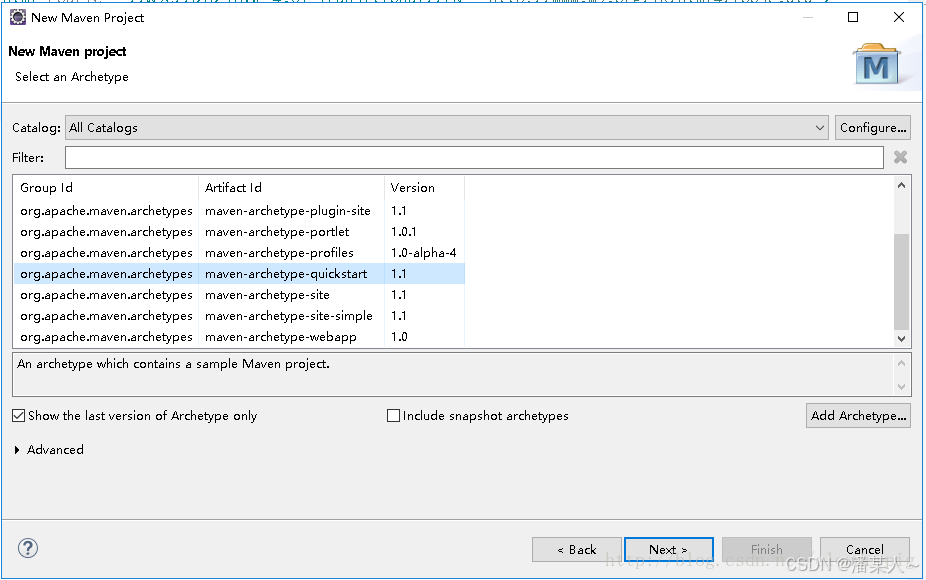Click the Eclipse icon in the title bar
The height and width of the screenshot is (580, 926).
18,17
